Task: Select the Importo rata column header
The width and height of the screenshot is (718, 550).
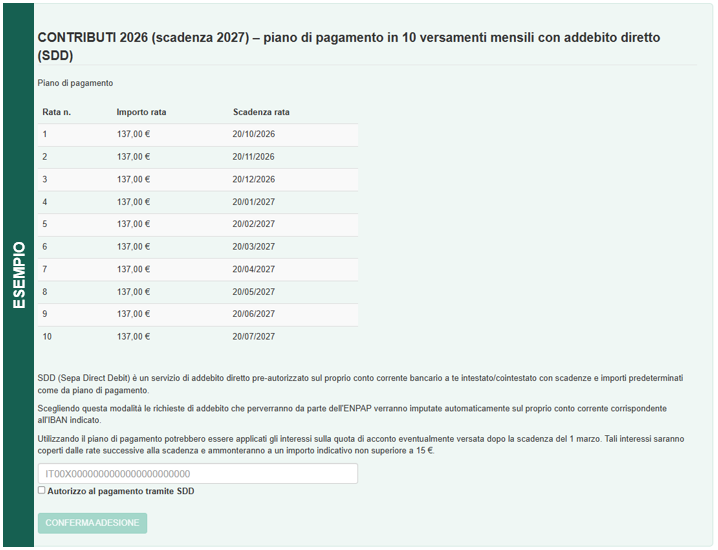Action: click(x=141, y=112)
